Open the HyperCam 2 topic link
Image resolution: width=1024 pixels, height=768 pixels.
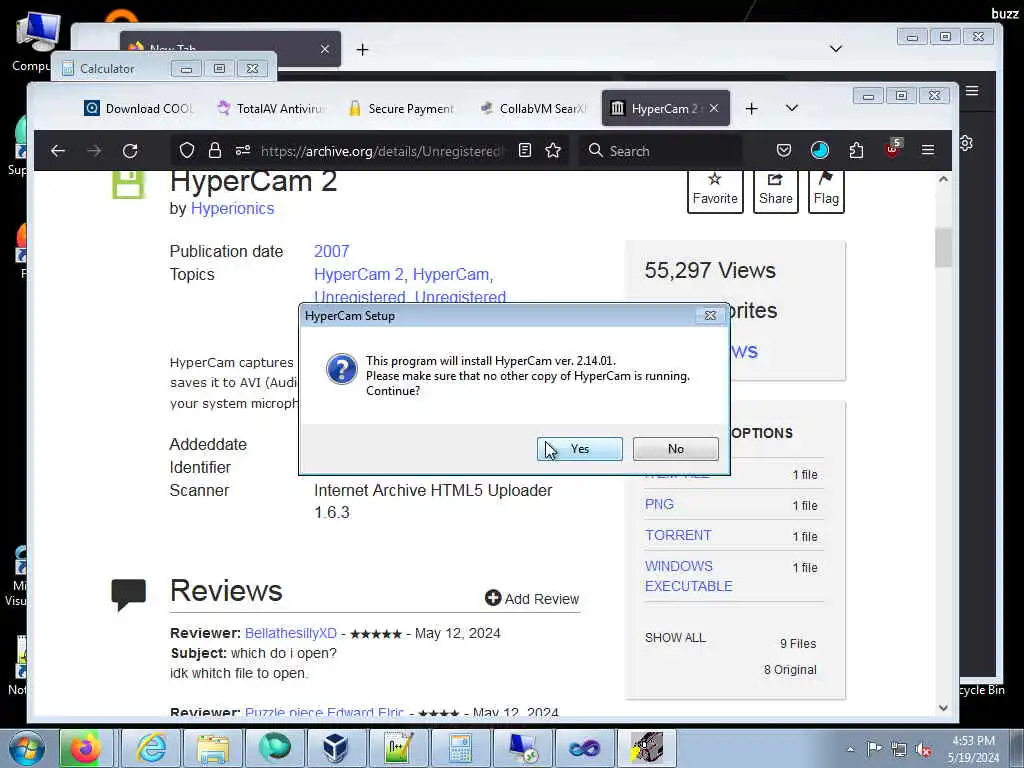(360, 274)
